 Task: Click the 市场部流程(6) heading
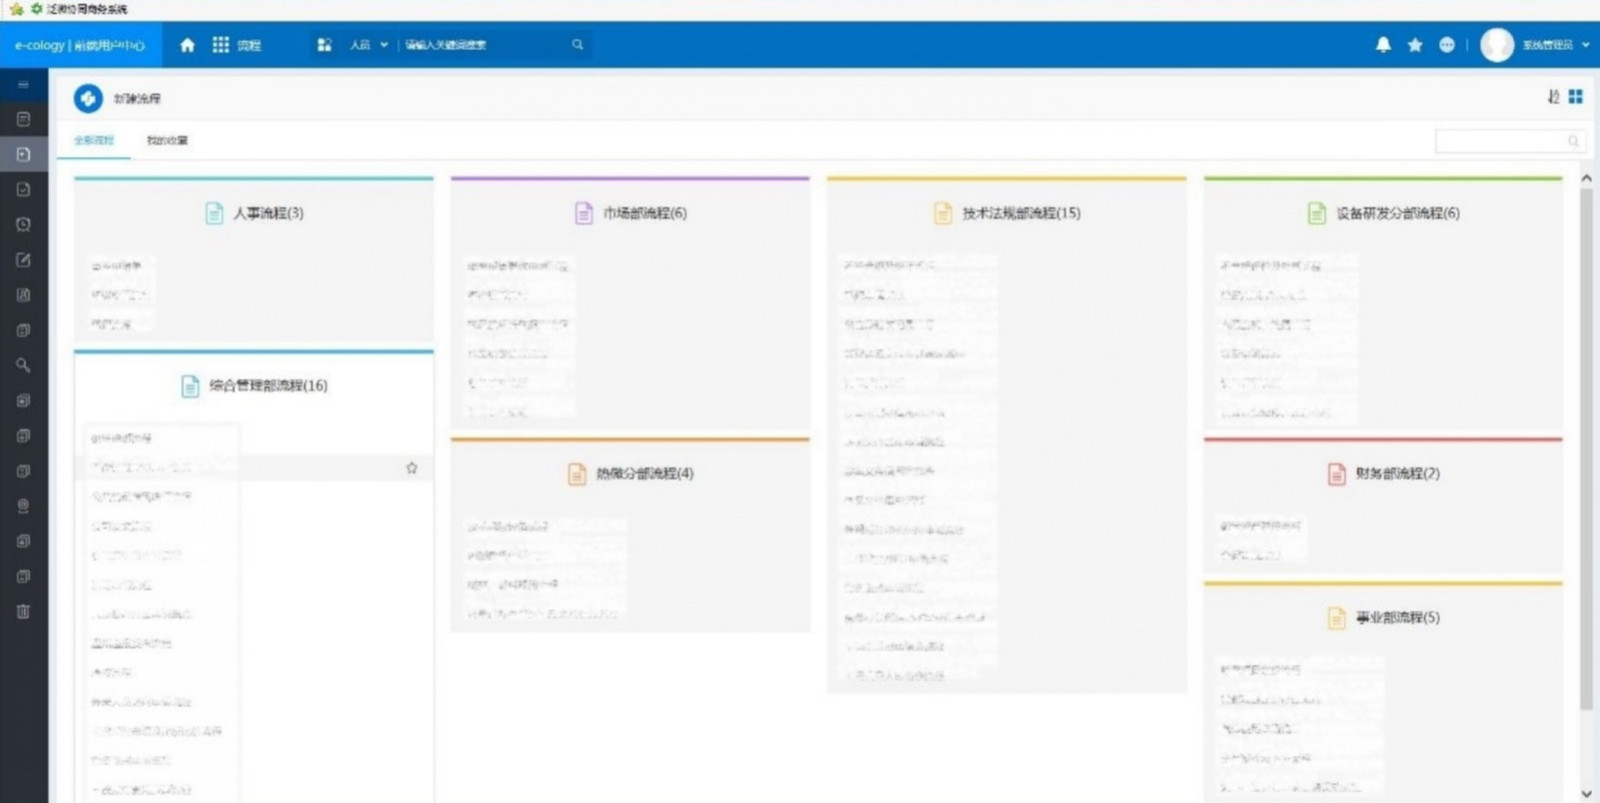[645, 213]
